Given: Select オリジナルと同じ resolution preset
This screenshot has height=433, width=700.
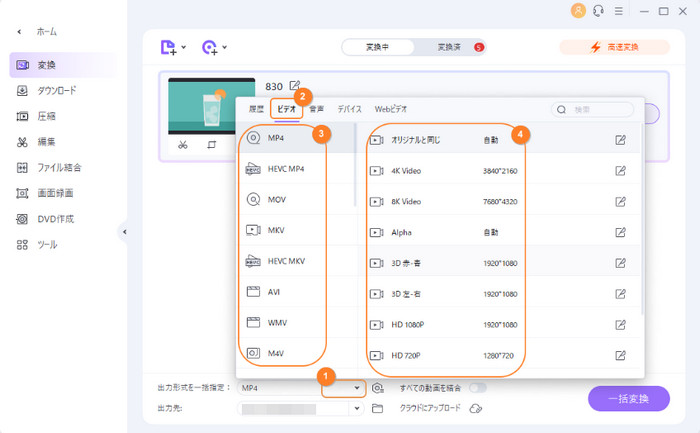Looking at the screenshot, I should [x=500, y=140].
